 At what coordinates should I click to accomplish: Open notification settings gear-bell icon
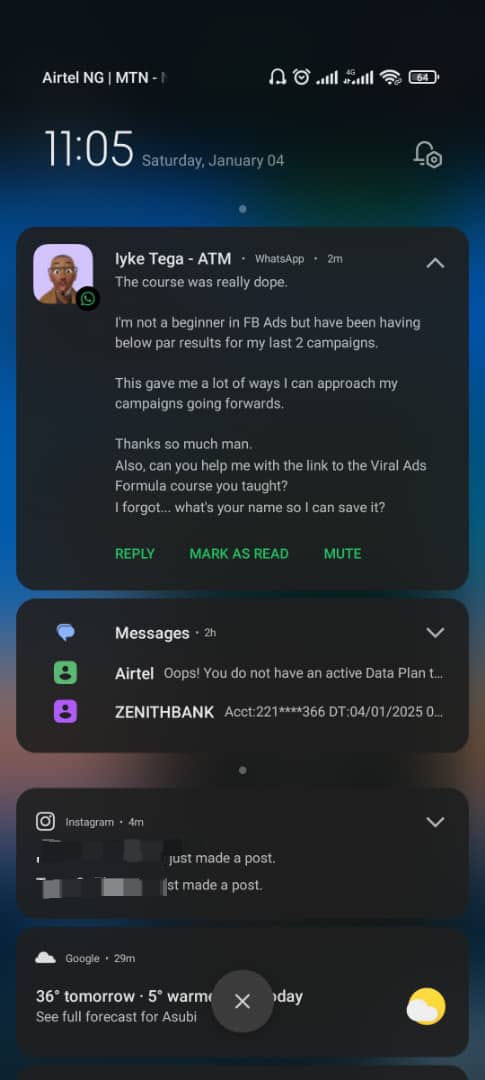pyautogui.click(x=428, y=154)
